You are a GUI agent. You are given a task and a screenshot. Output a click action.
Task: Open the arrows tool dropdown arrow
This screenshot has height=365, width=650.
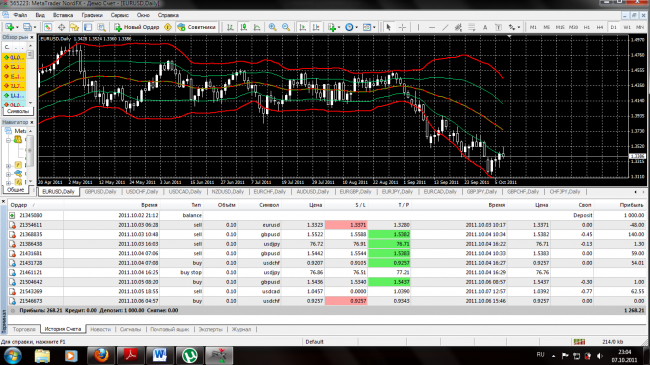[x=519, y=27]
